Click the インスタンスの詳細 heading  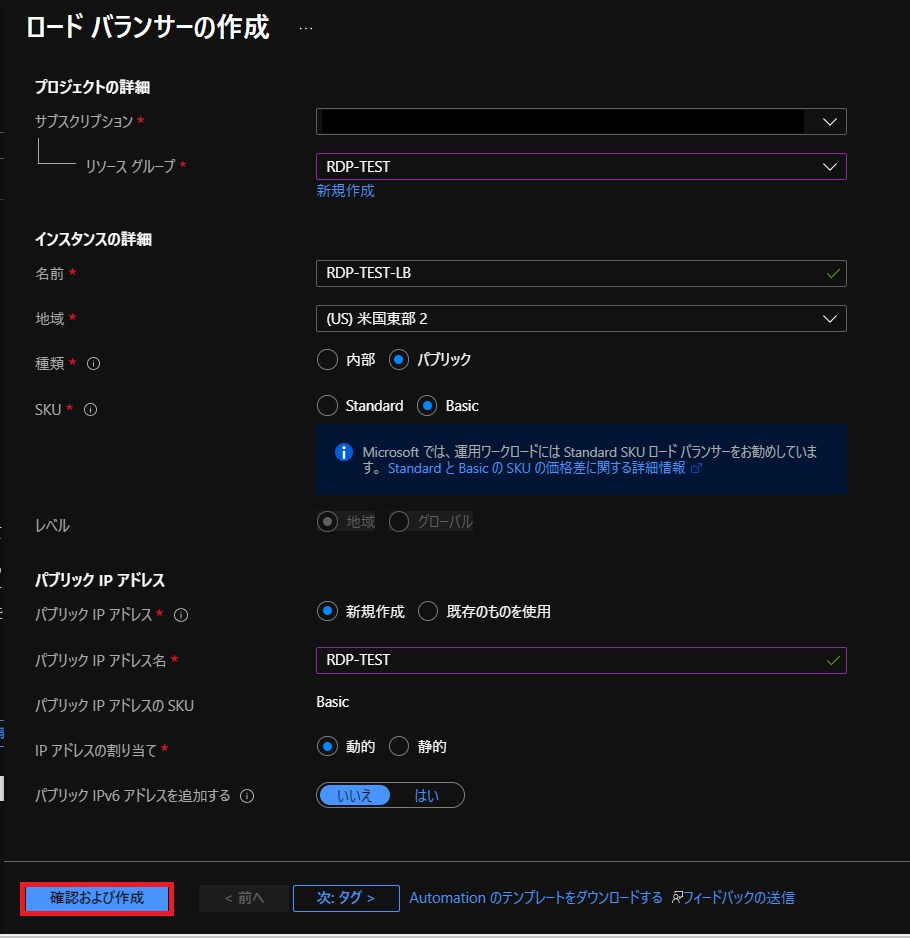[93, 239]
